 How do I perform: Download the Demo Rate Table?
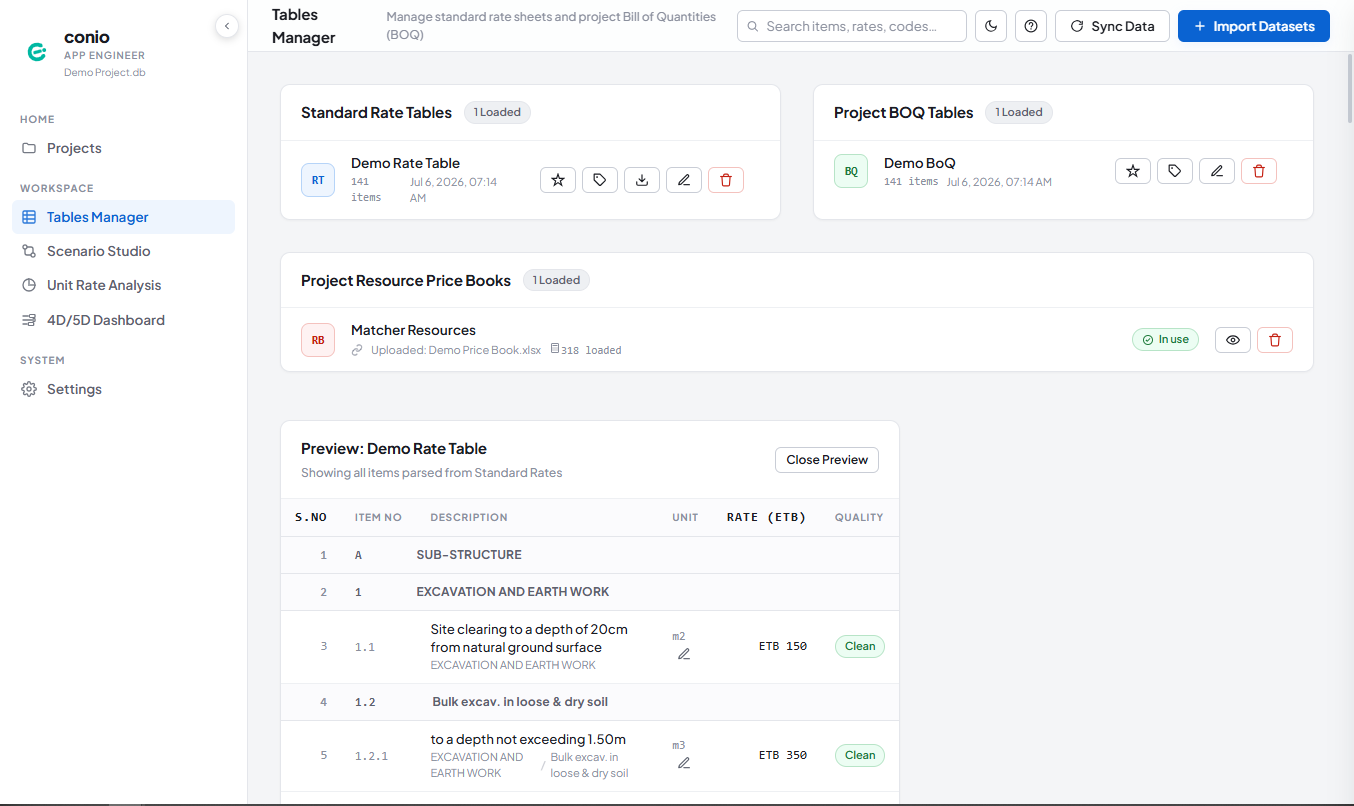(642, 180)
